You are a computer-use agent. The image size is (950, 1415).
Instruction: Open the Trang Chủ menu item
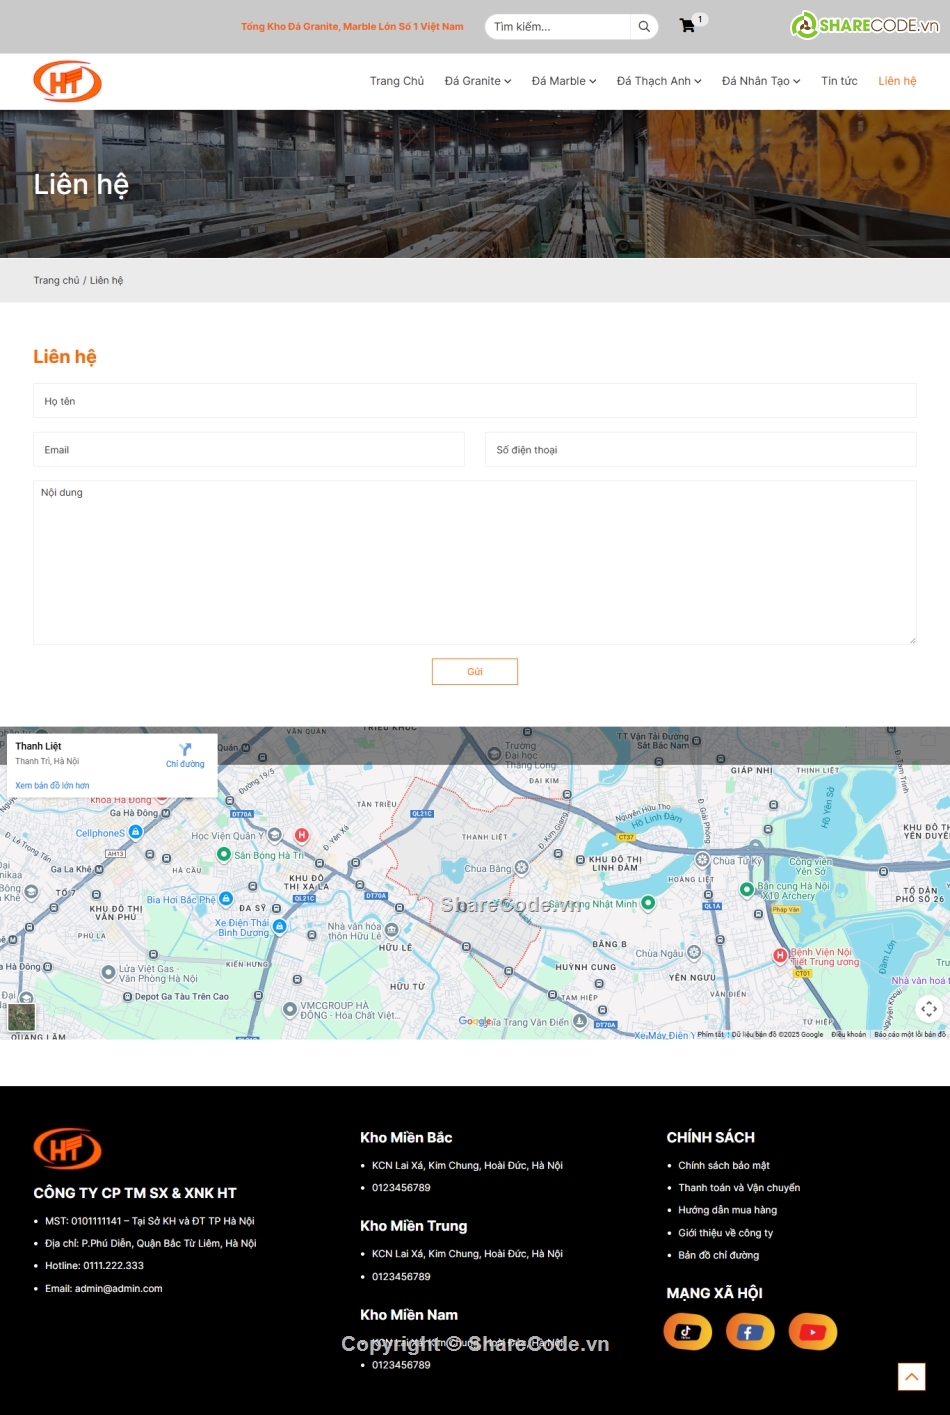click(397, 81)
